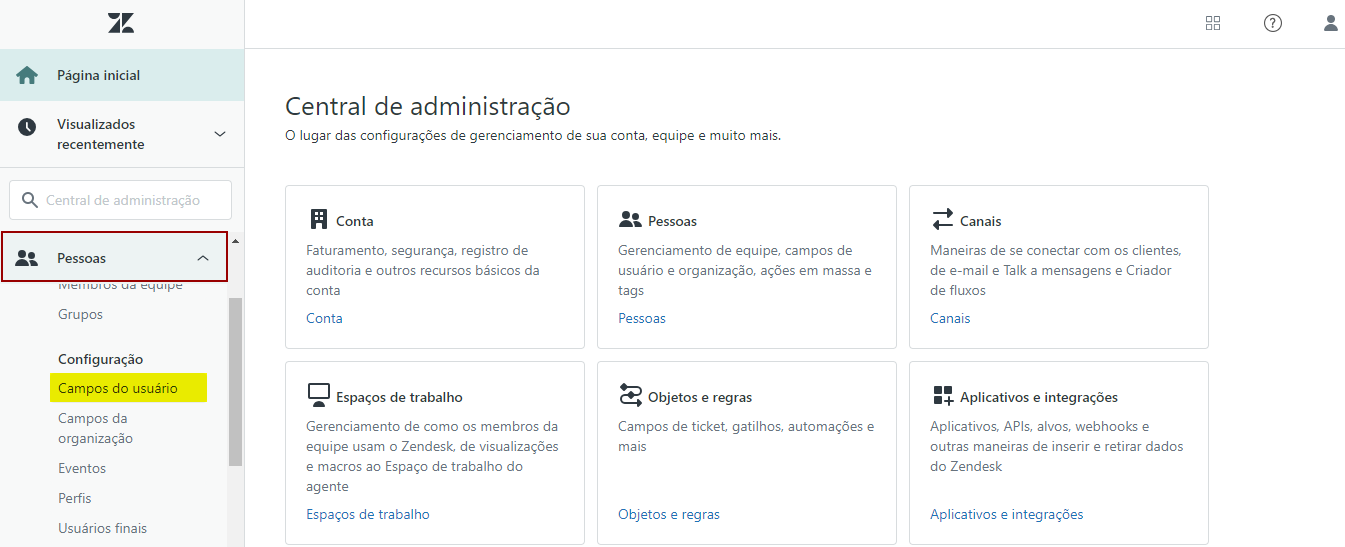Screen dimensions: 1345x547
Task: Click the sidebar scroll up arrow
Action: click(235, 241)
